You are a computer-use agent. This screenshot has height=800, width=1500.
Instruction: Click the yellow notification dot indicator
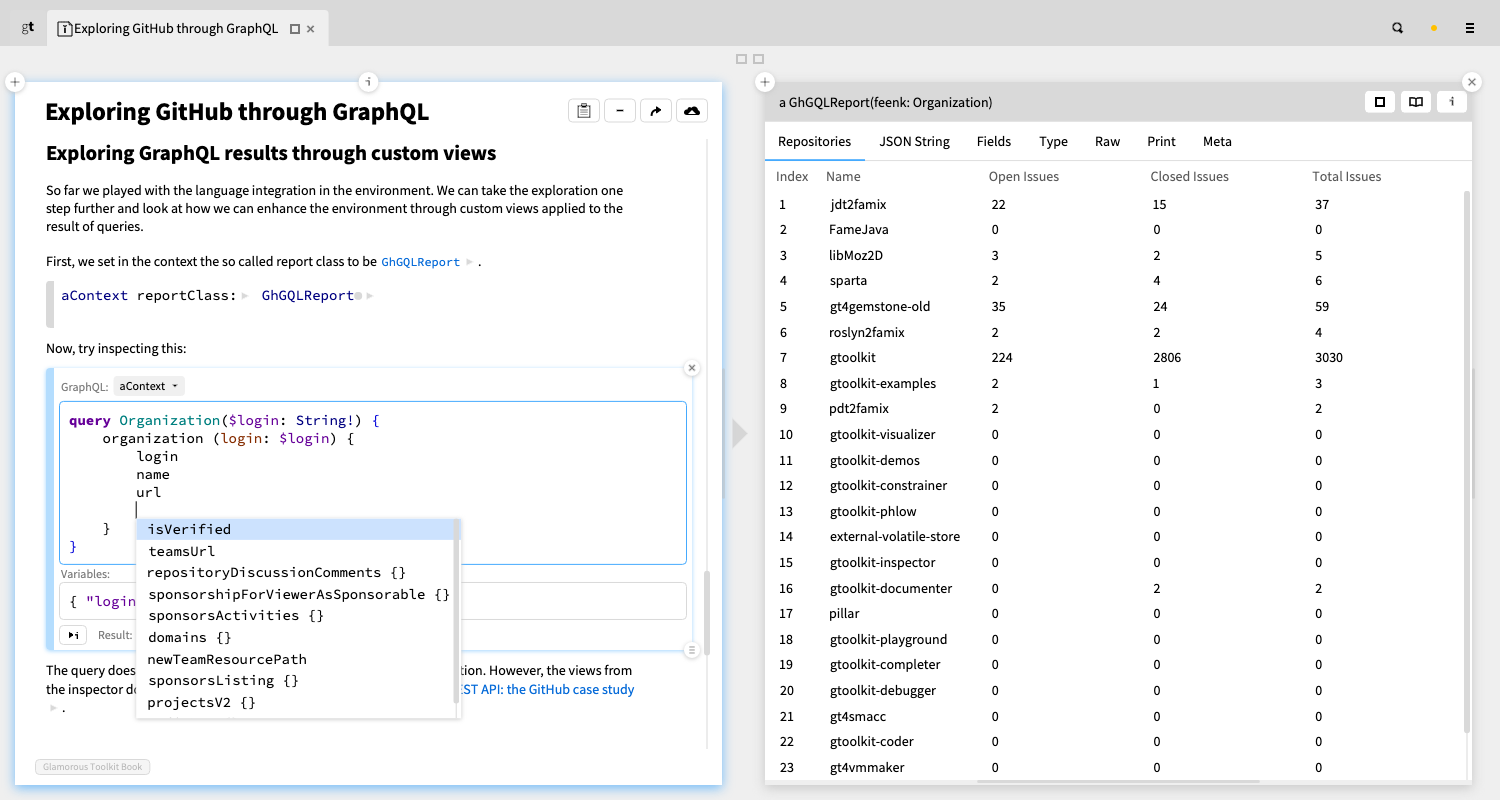tap(1434, 29)
